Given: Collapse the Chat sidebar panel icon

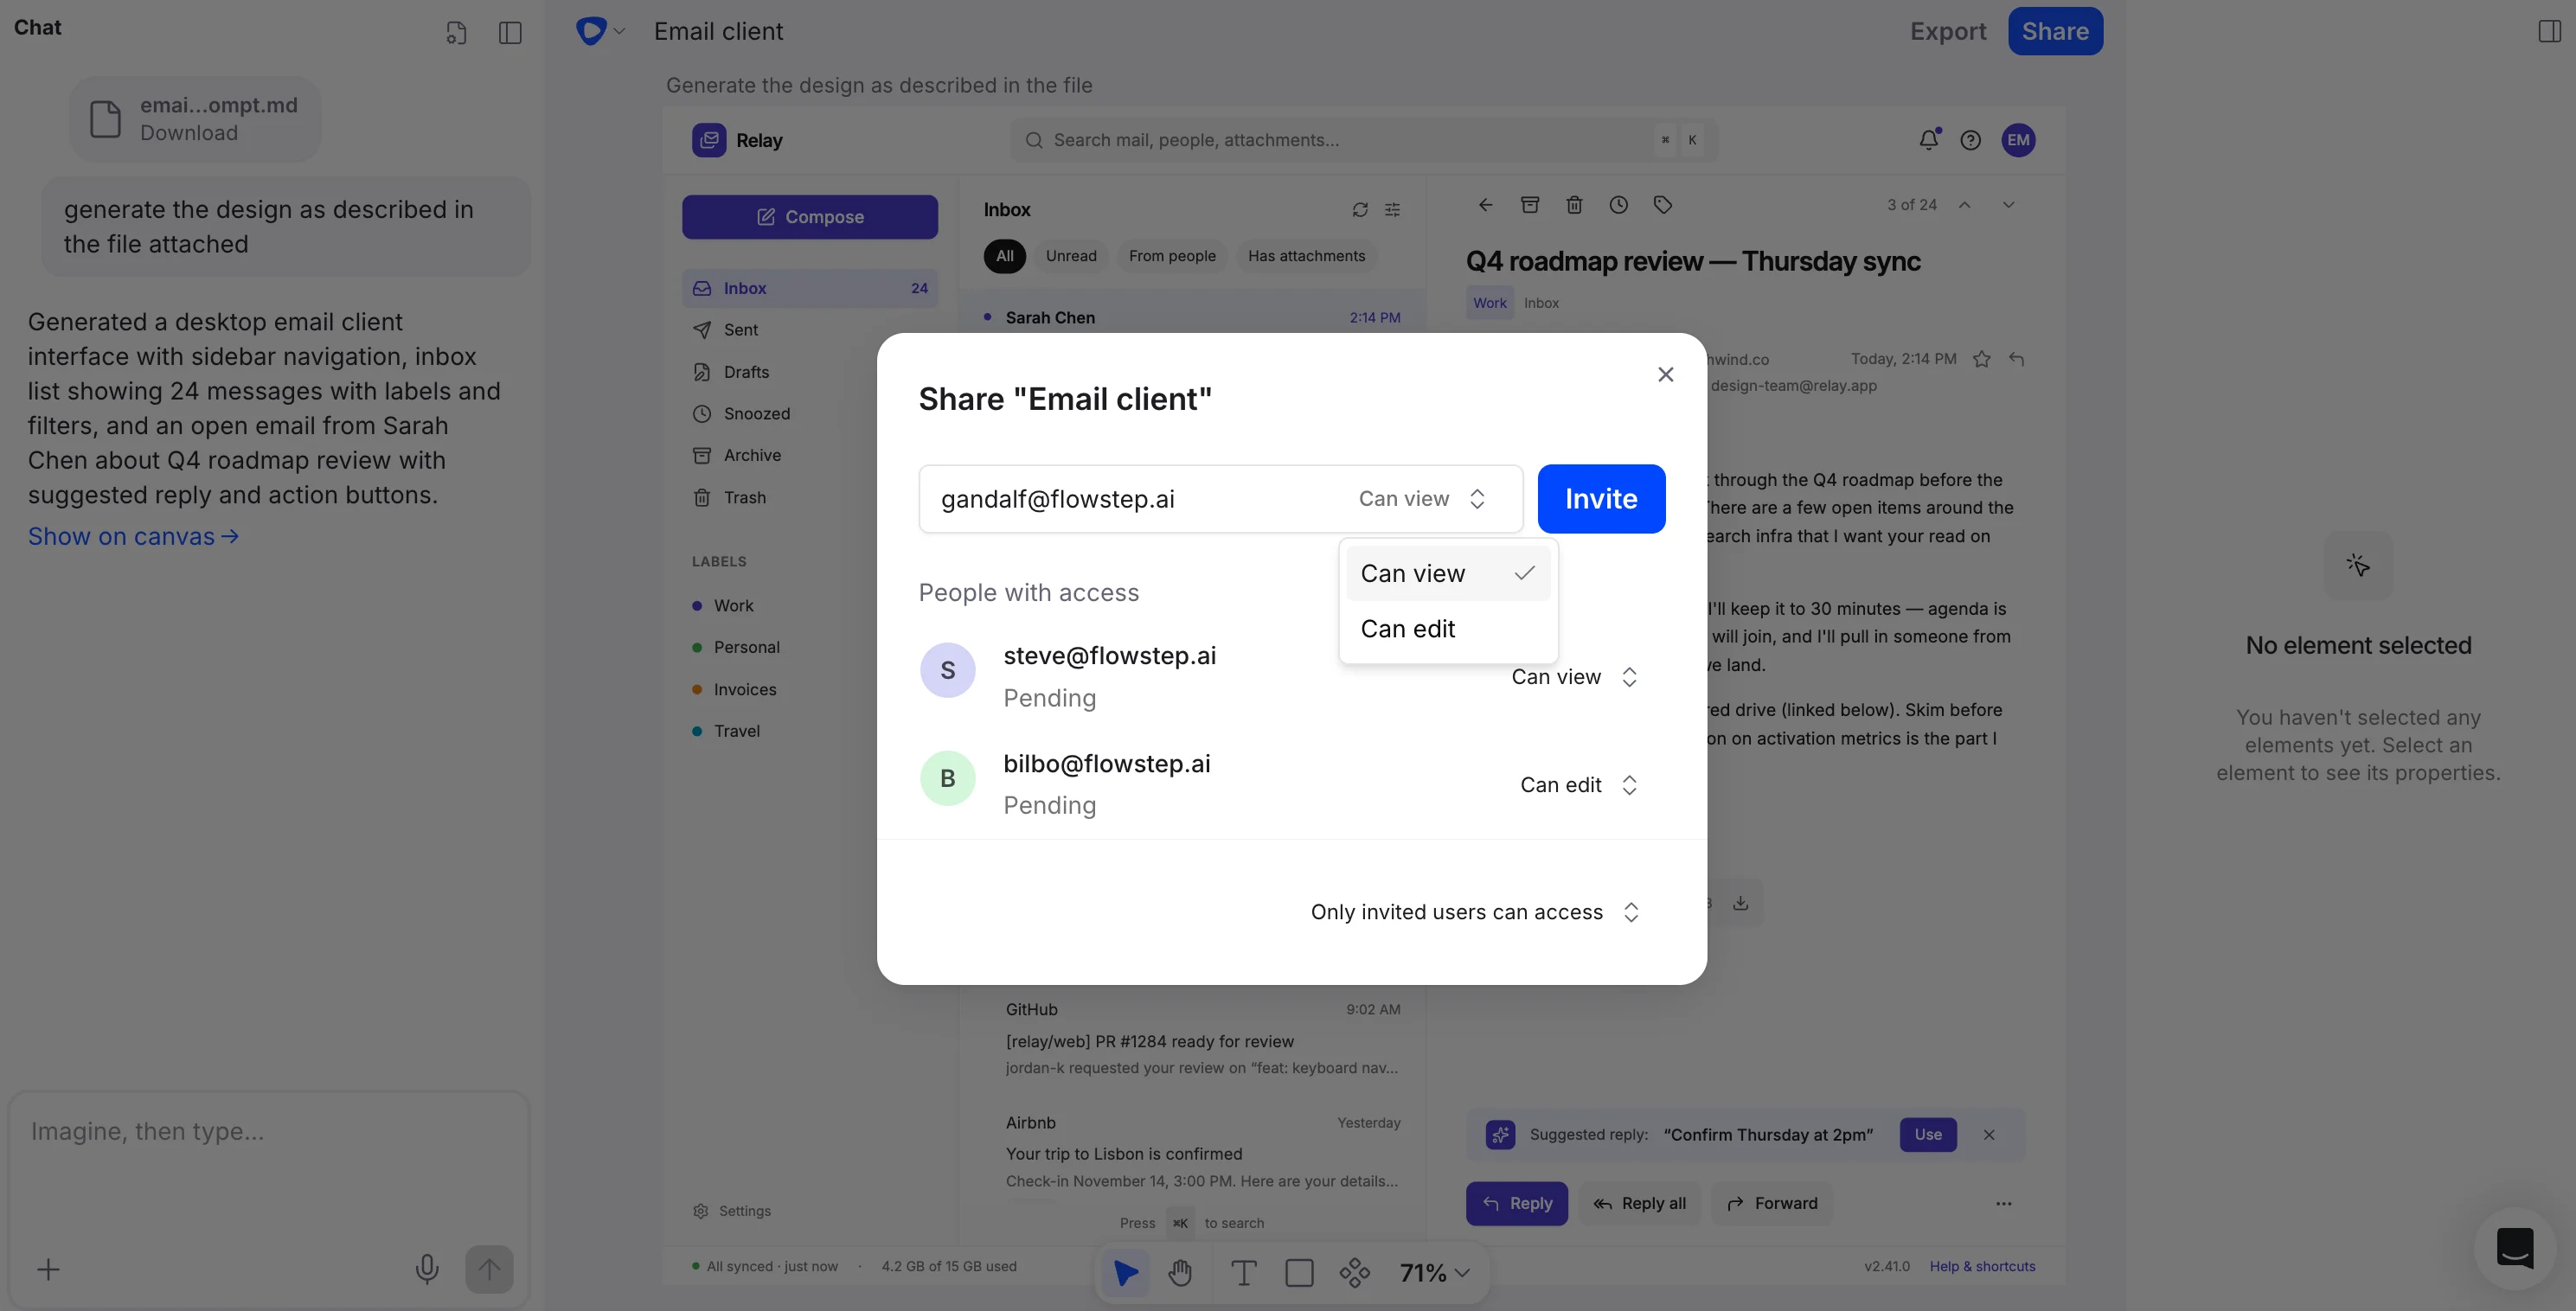Looking at the screenshot, I should 510,33.
